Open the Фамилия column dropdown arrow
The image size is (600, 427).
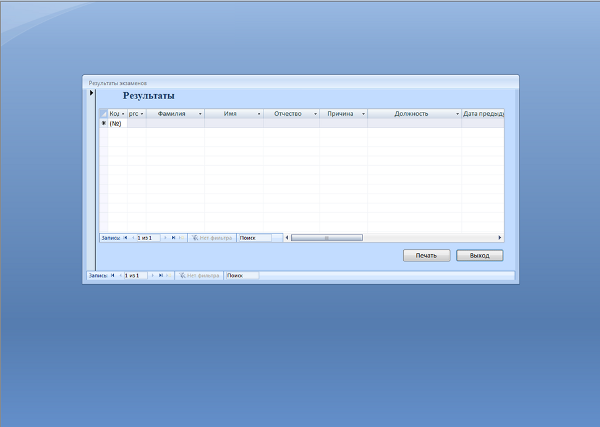coord(200,114)
